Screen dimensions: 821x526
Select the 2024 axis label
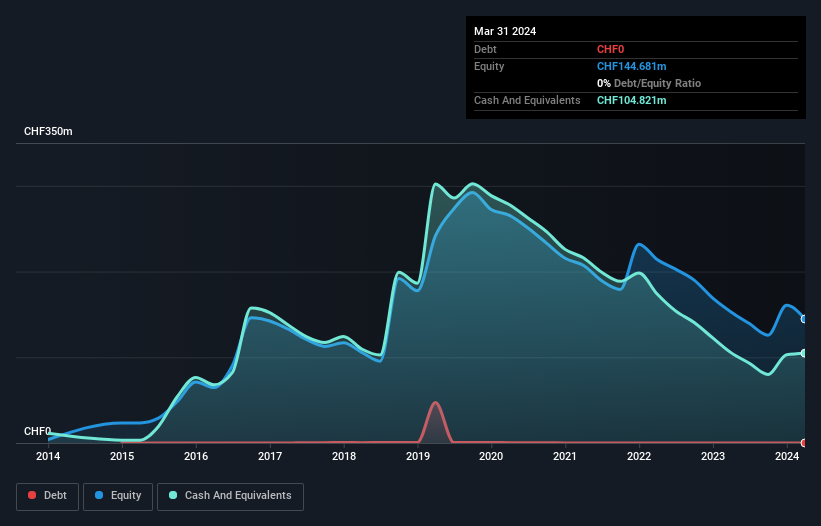tap(787, 456)
